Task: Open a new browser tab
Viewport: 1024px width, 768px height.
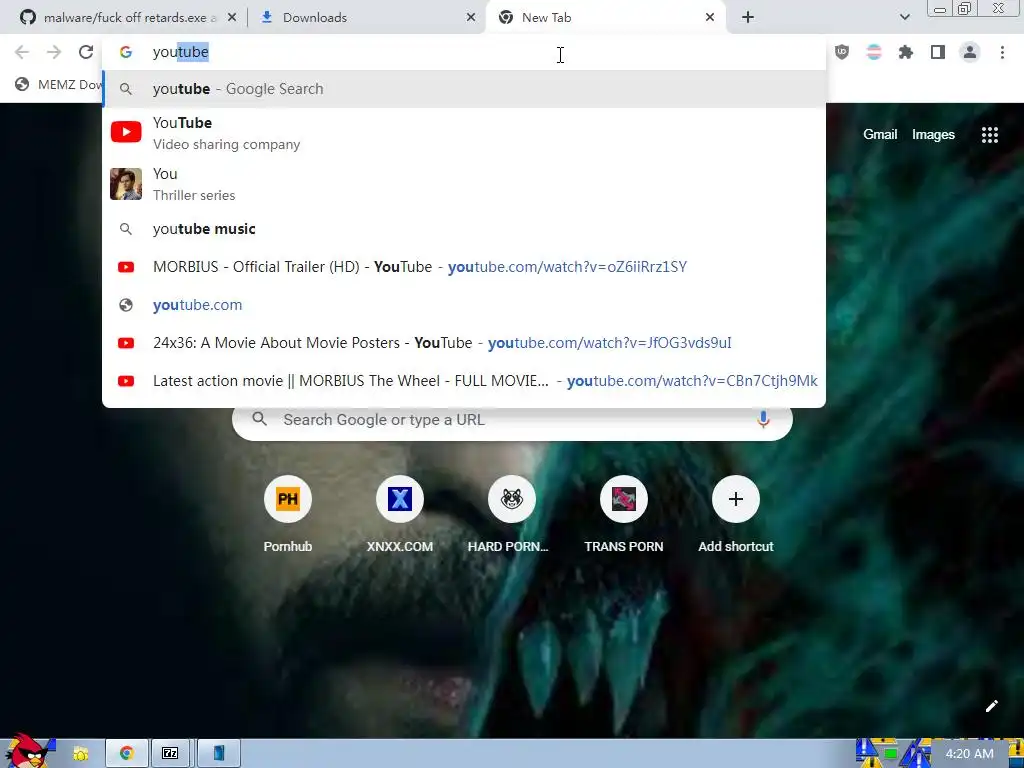Action: (x=748, y=18)
